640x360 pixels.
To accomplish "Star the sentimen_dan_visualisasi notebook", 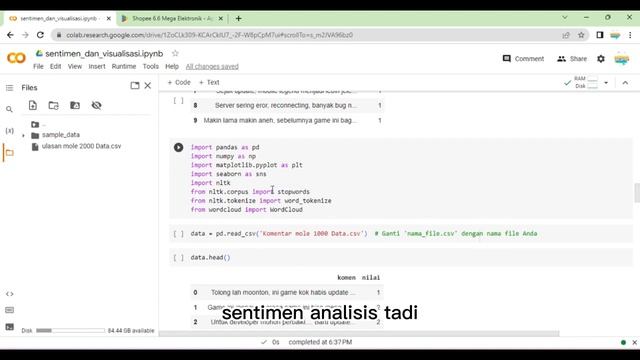I will (175, 53).
